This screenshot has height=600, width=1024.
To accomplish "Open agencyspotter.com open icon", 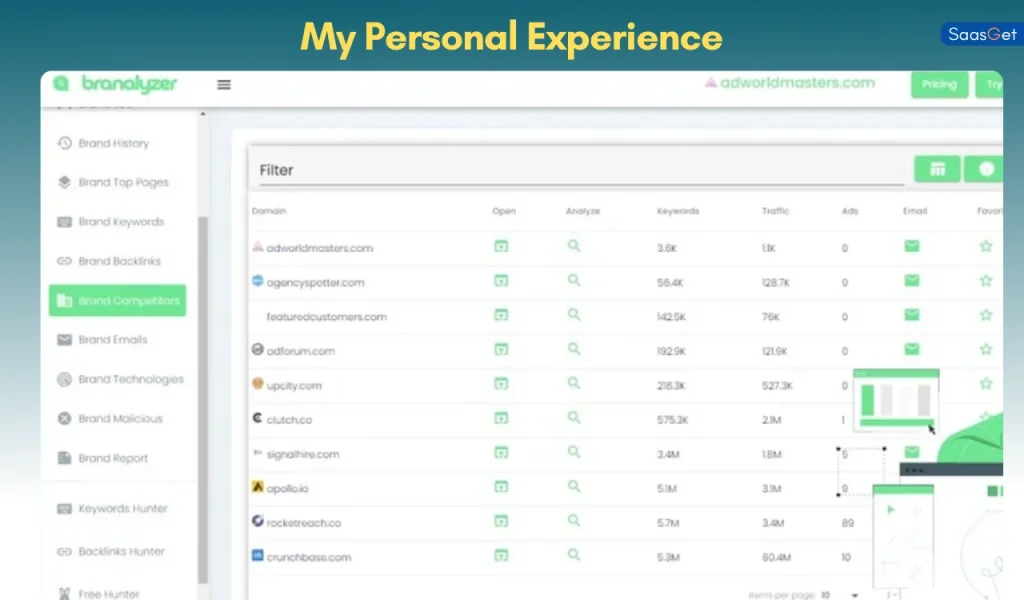I will [x=501, y=281].
